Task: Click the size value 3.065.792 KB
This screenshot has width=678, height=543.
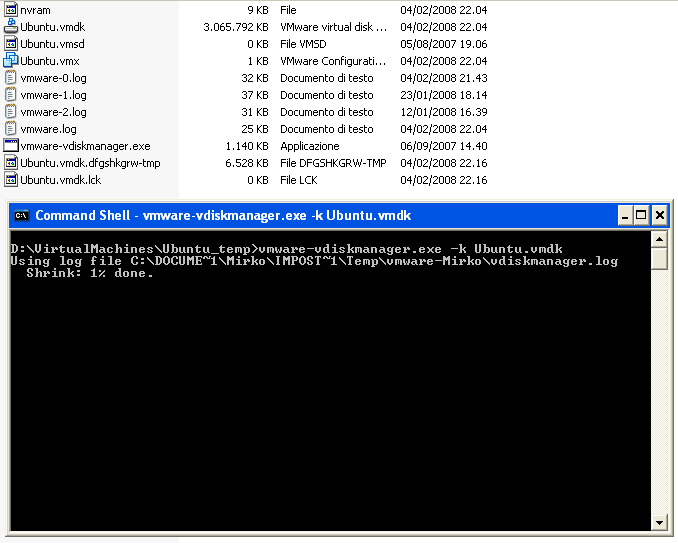Action: tap(236, 27)
